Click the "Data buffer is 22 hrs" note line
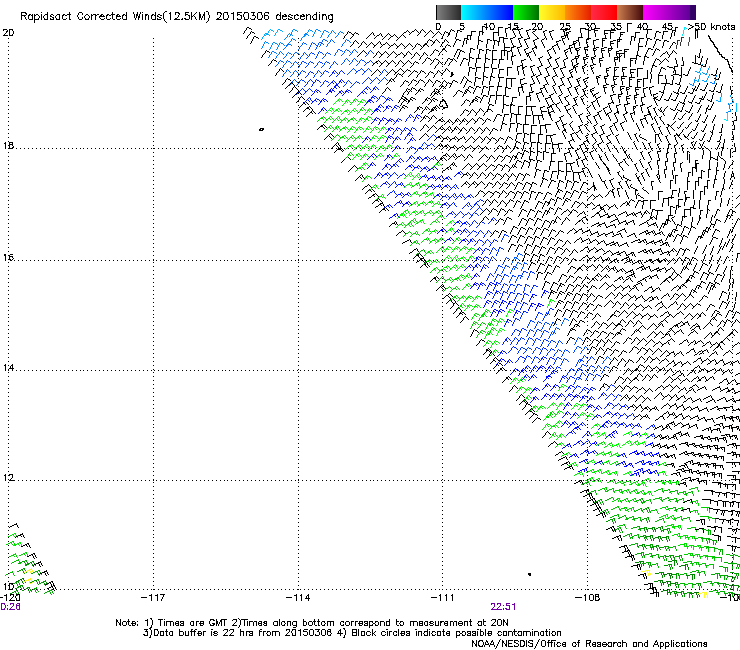The width and height of the screenshot is (740, 650). click(x=352, y=633)
